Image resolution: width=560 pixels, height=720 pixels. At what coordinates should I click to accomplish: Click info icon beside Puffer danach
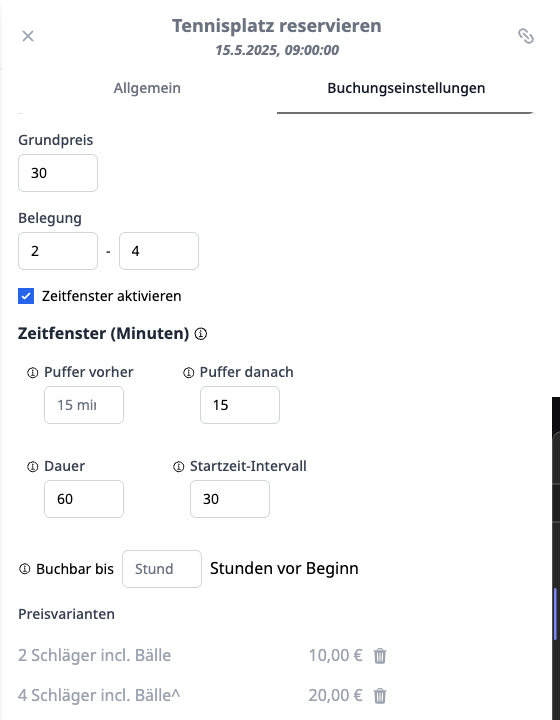click(x=189, y=372)
